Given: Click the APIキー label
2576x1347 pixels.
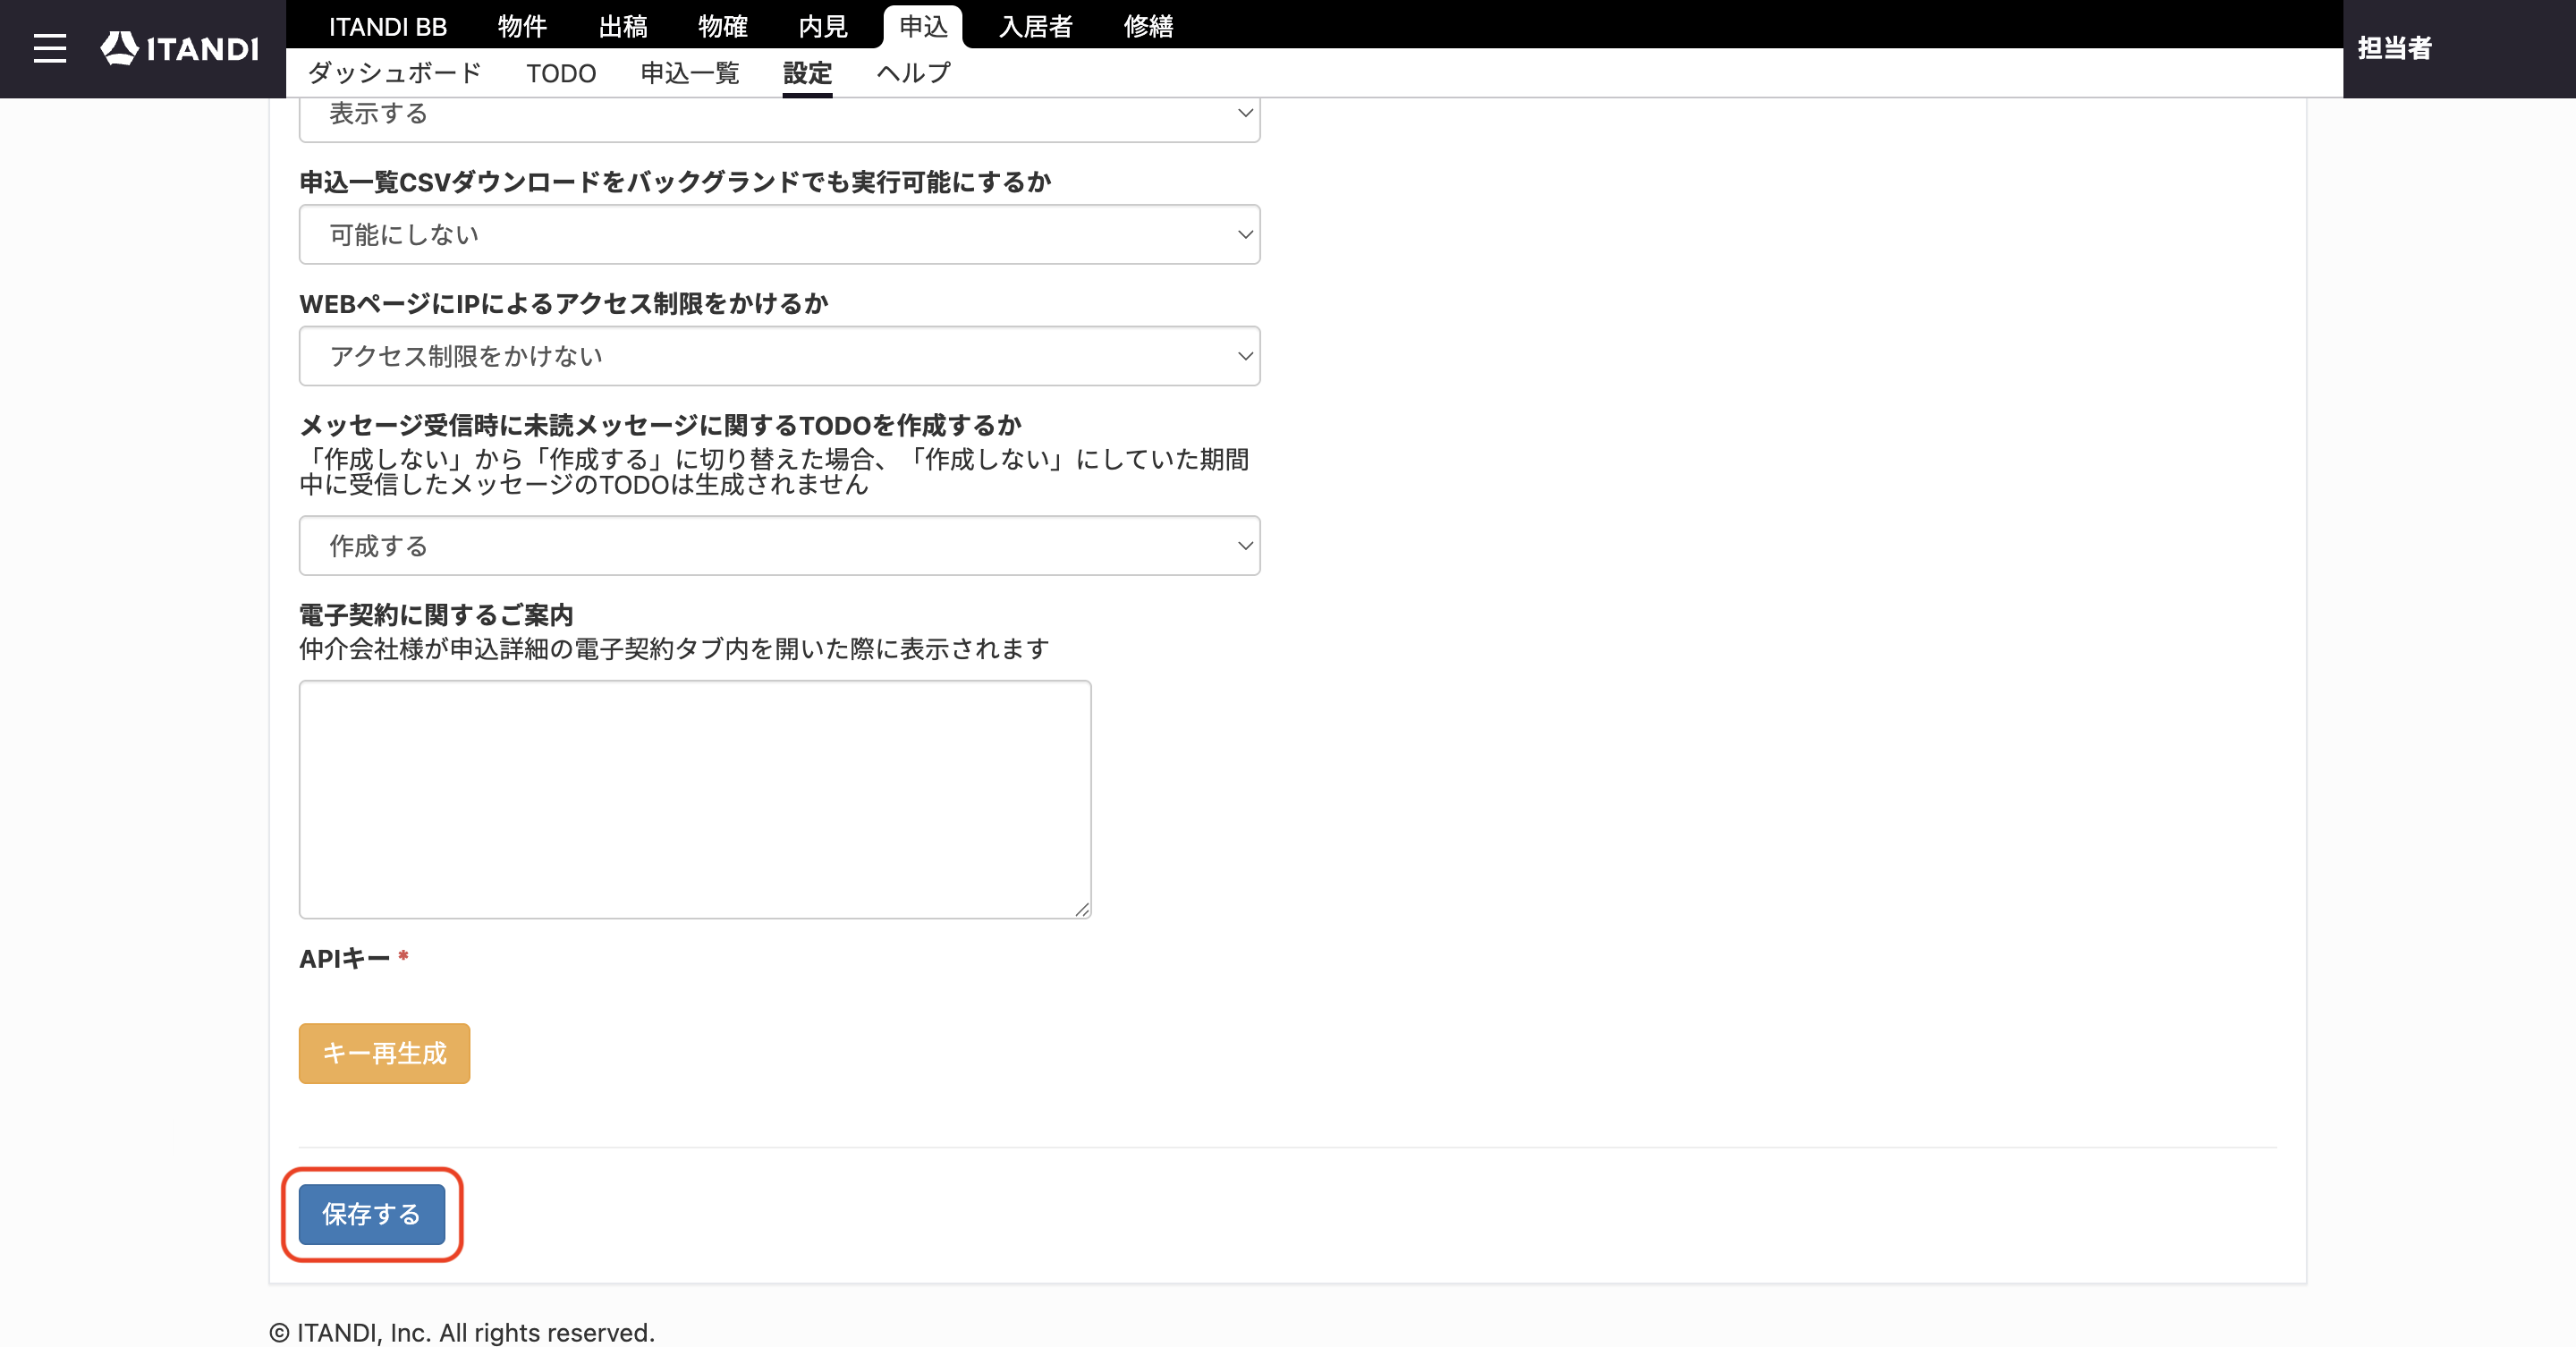Looking at the screenshot, I should [x=345, y=958].
